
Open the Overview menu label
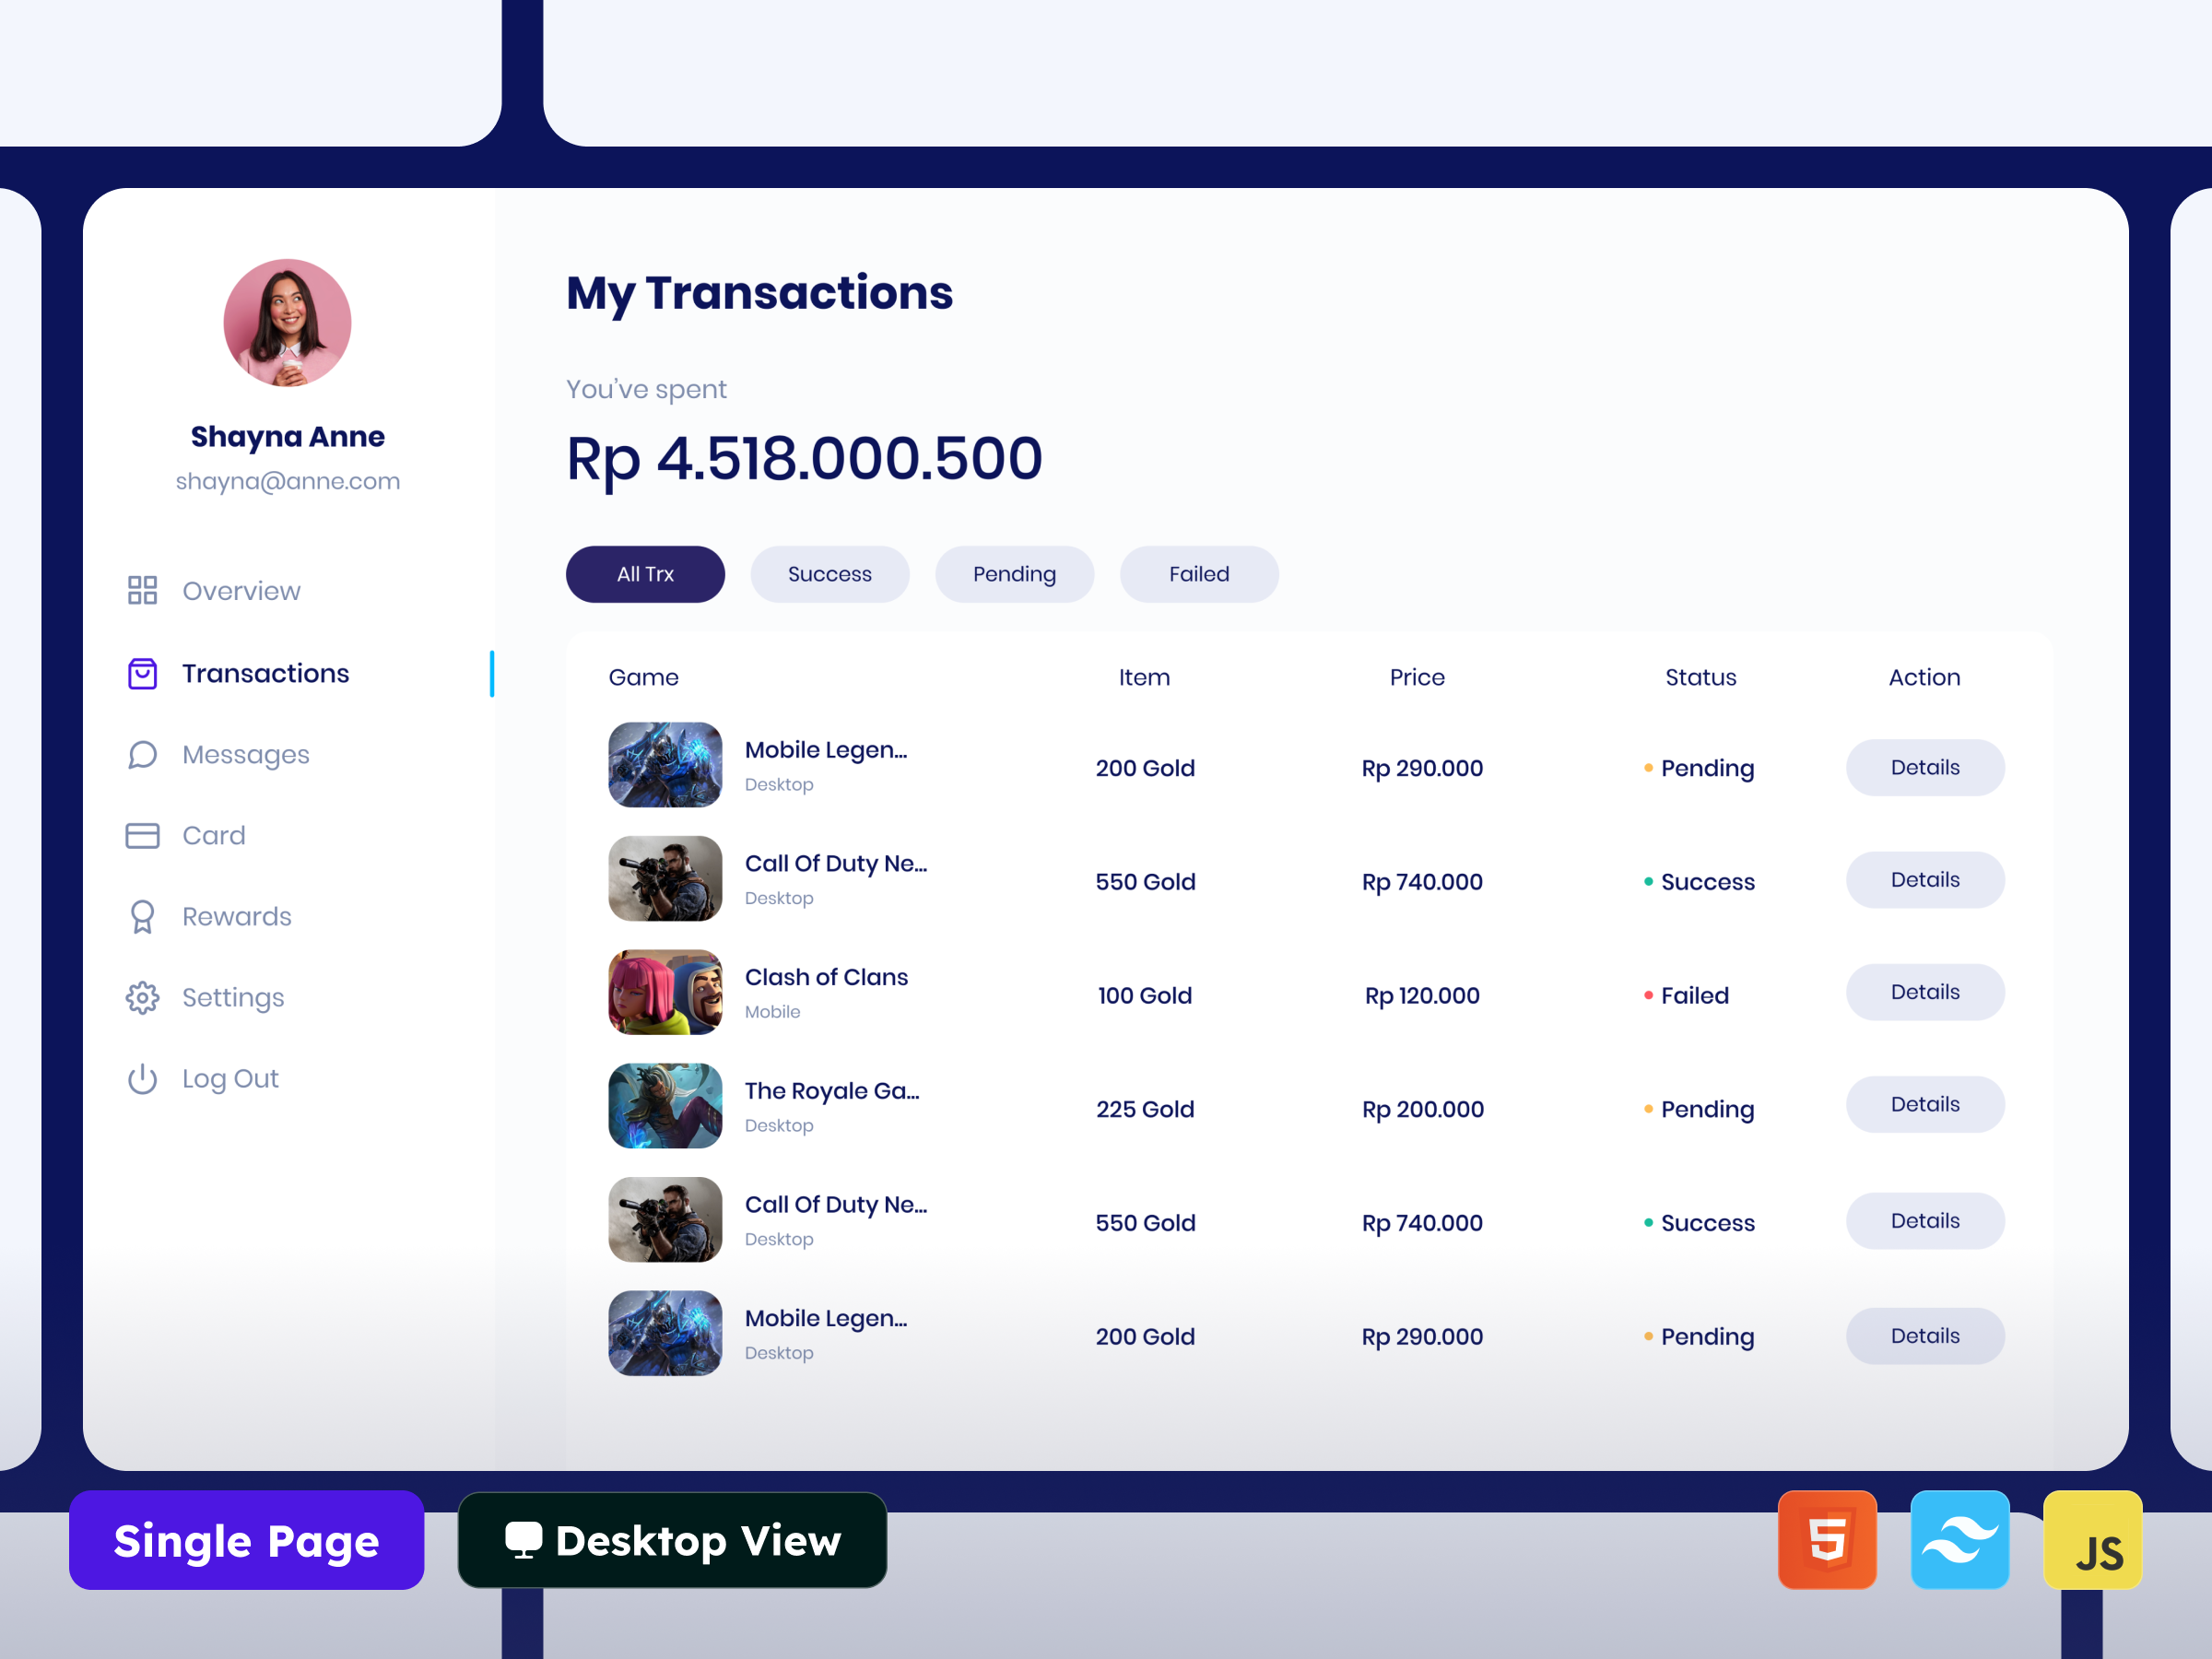coord(241,591)
